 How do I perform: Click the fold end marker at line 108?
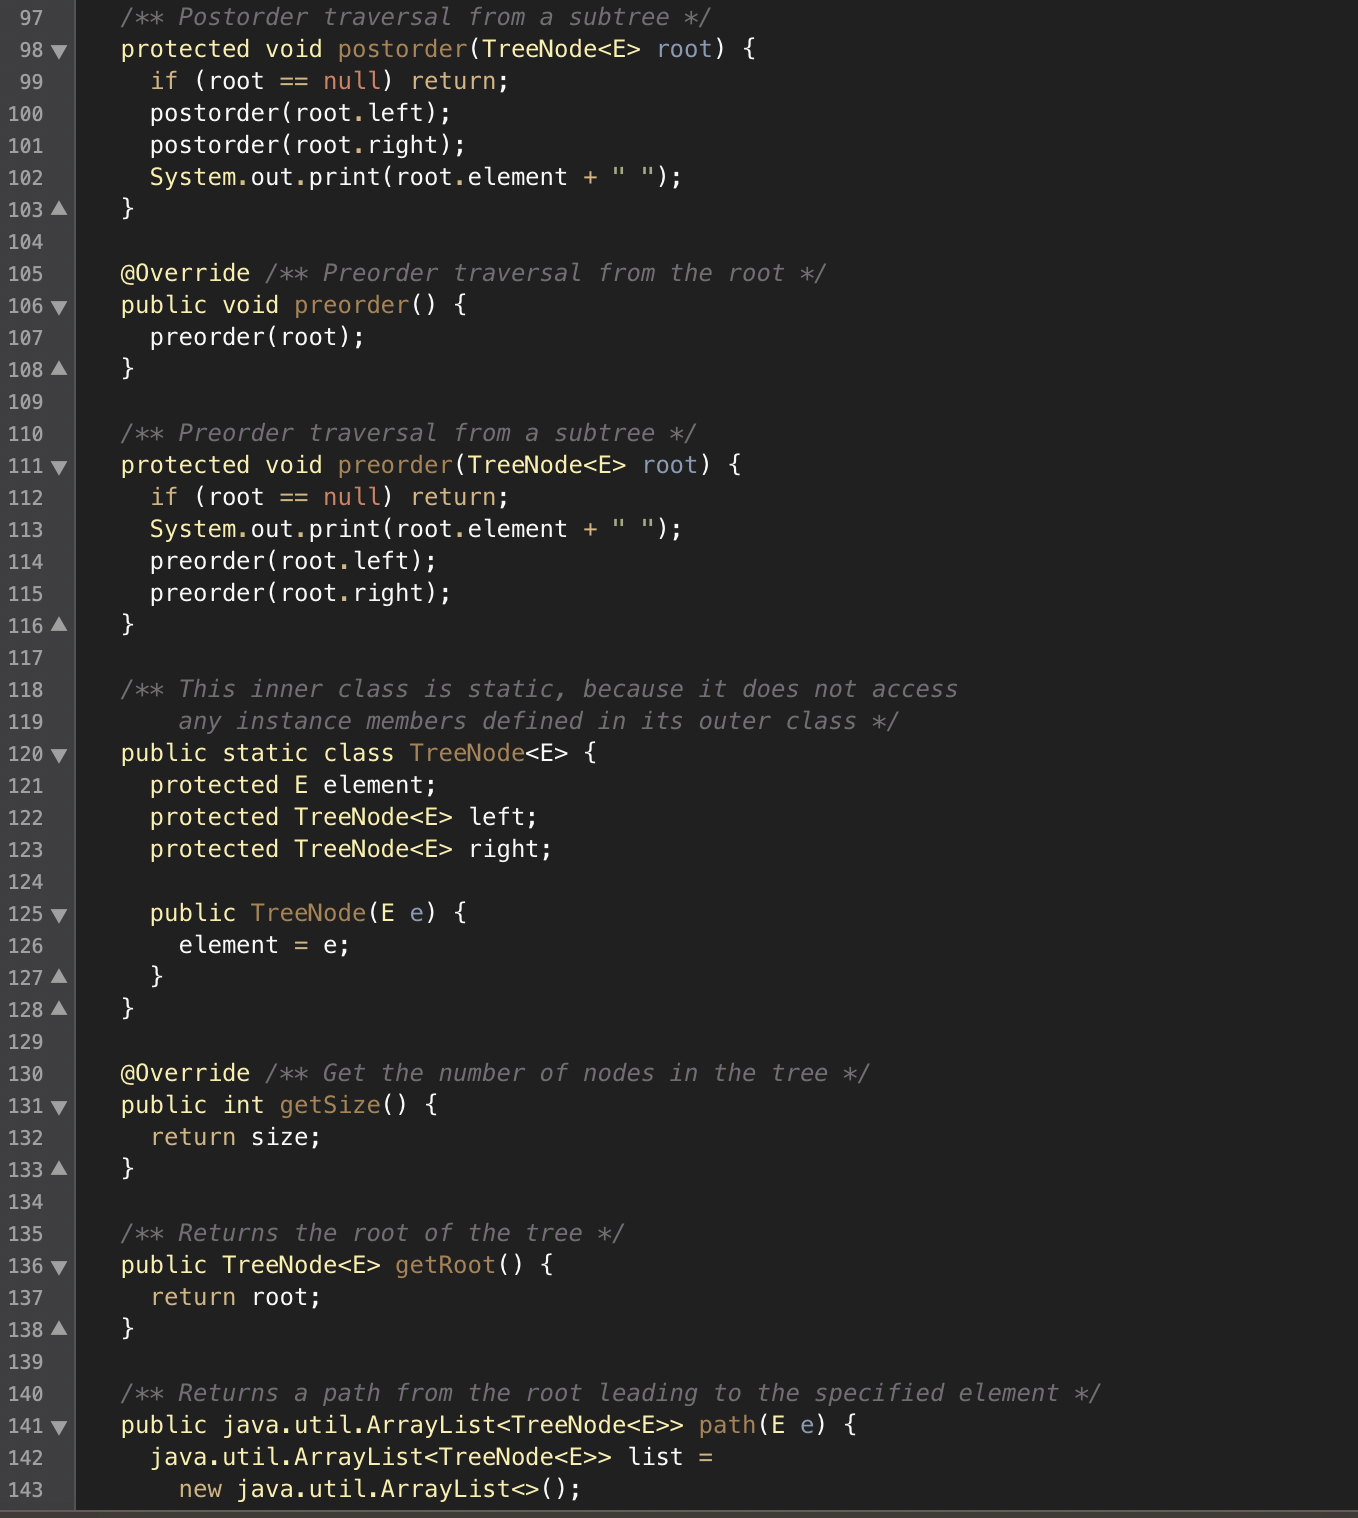(59, 369)
